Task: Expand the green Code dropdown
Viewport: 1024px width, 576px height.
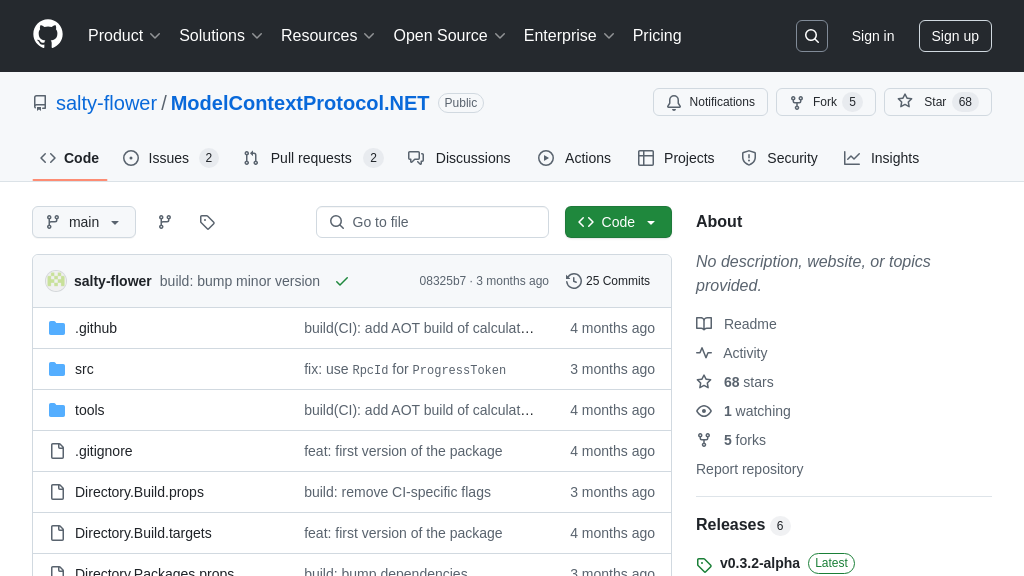Action: 618,222
